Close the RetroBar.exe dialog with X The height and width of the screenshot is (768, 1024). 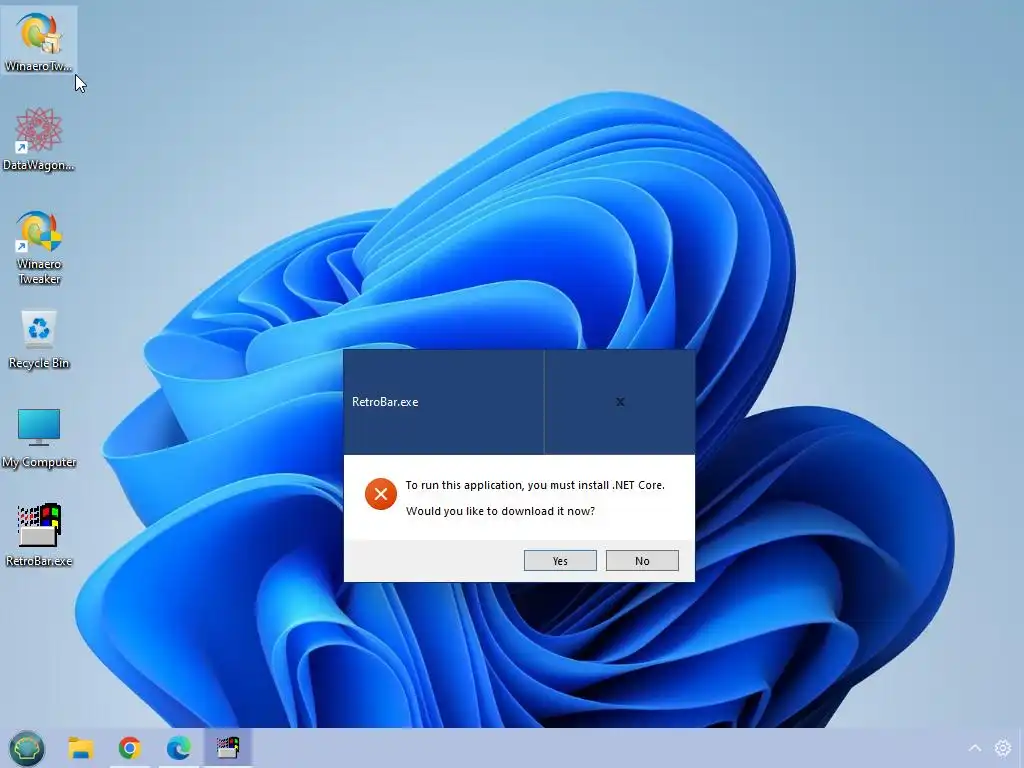620,402
